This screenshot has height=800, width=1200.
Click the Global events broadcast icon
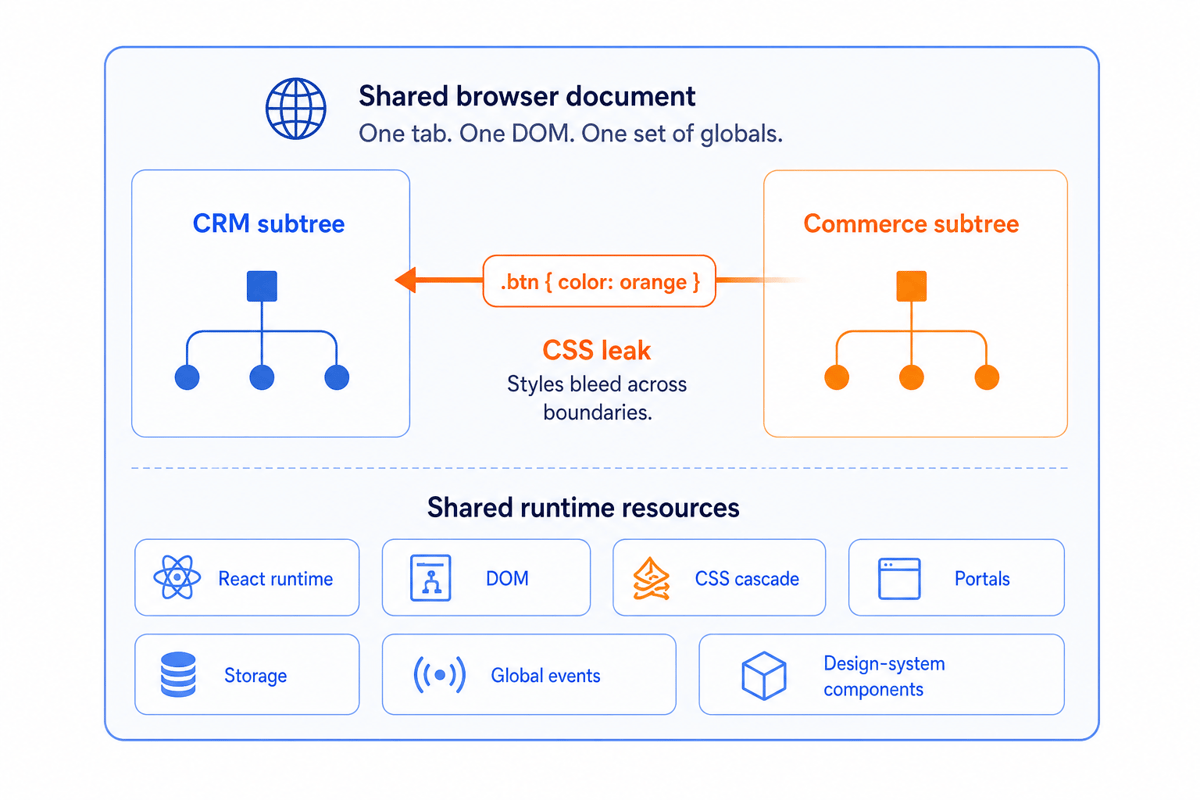[x=439, y=675]
